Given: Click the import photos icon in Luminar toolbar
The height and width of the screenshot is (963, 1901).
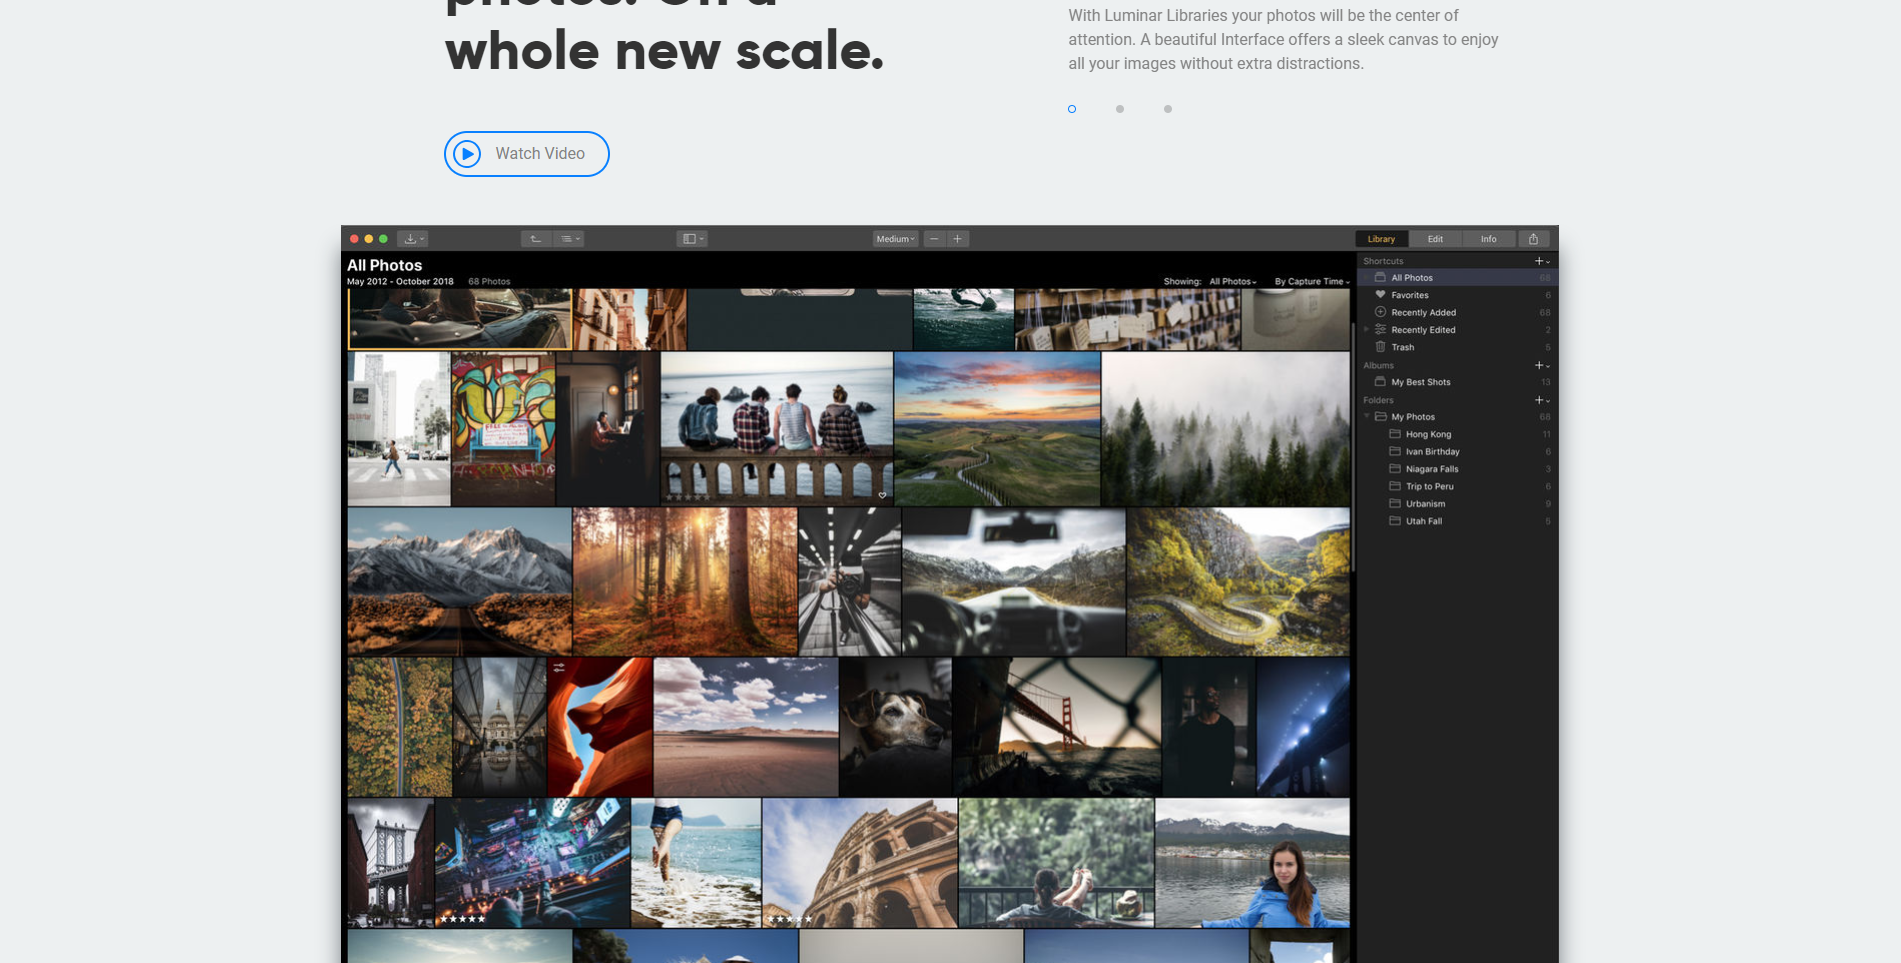Looking at the screenshot, I should 413,239.
